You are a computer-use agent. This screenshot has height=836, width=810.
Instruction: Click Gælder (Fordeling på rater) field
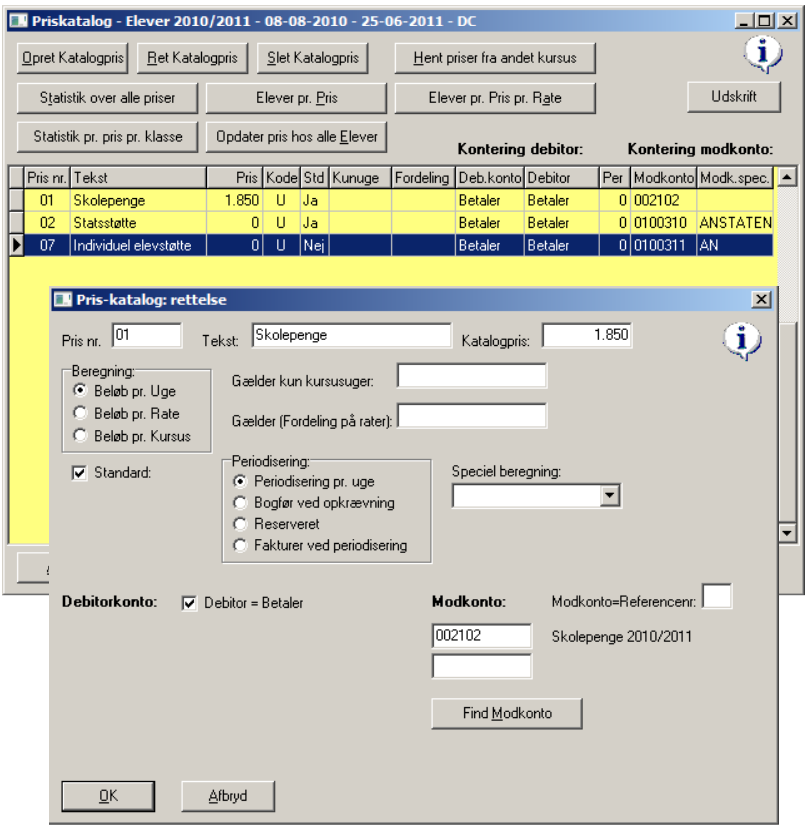pos(472,416)
